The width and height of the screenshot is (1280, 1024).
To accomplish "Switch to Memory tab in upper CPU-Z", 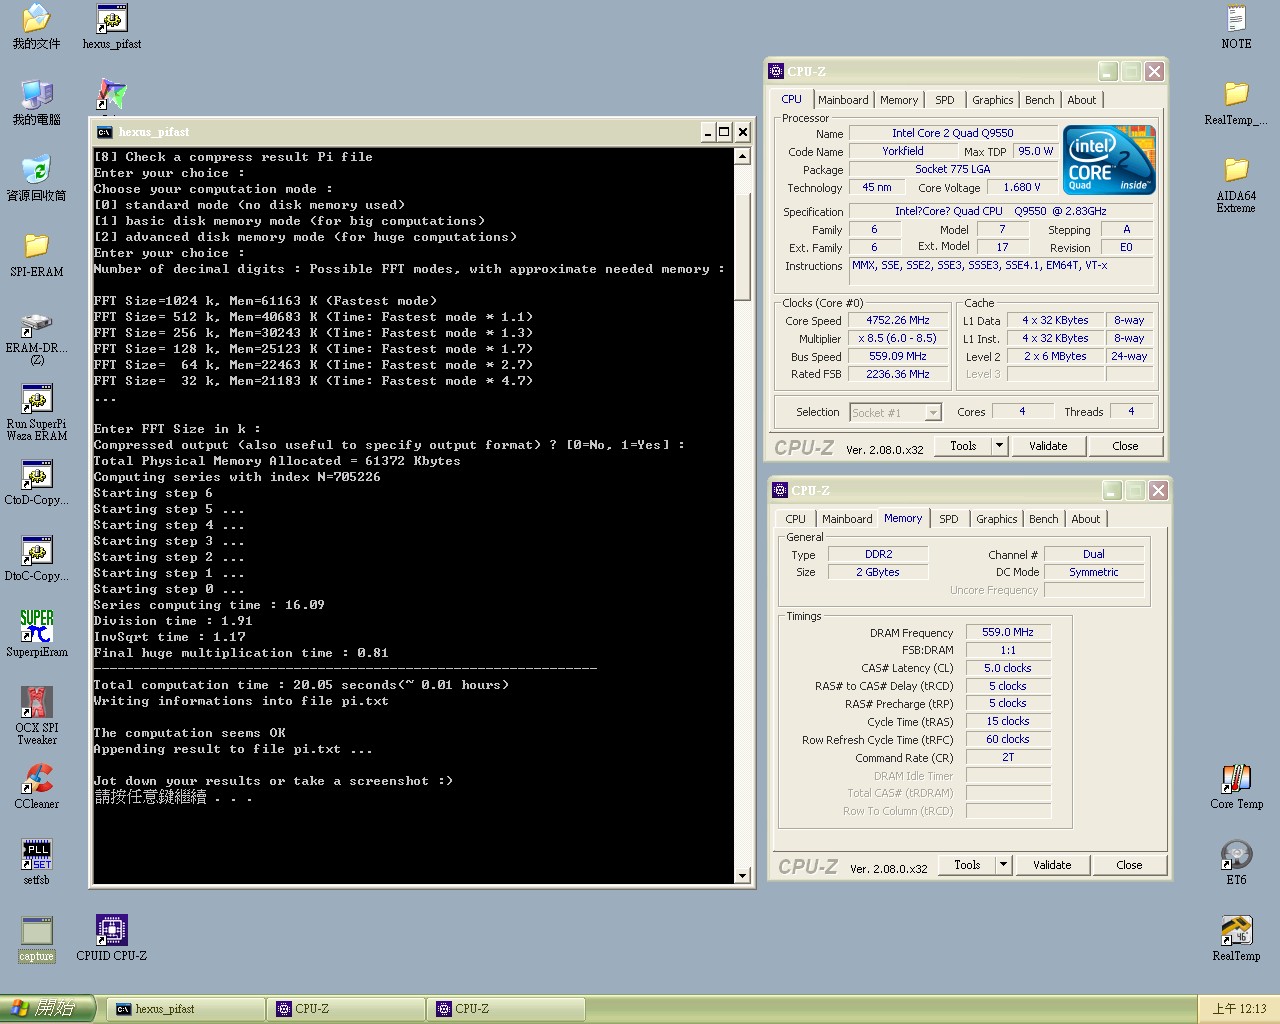I will coord(899,100).
